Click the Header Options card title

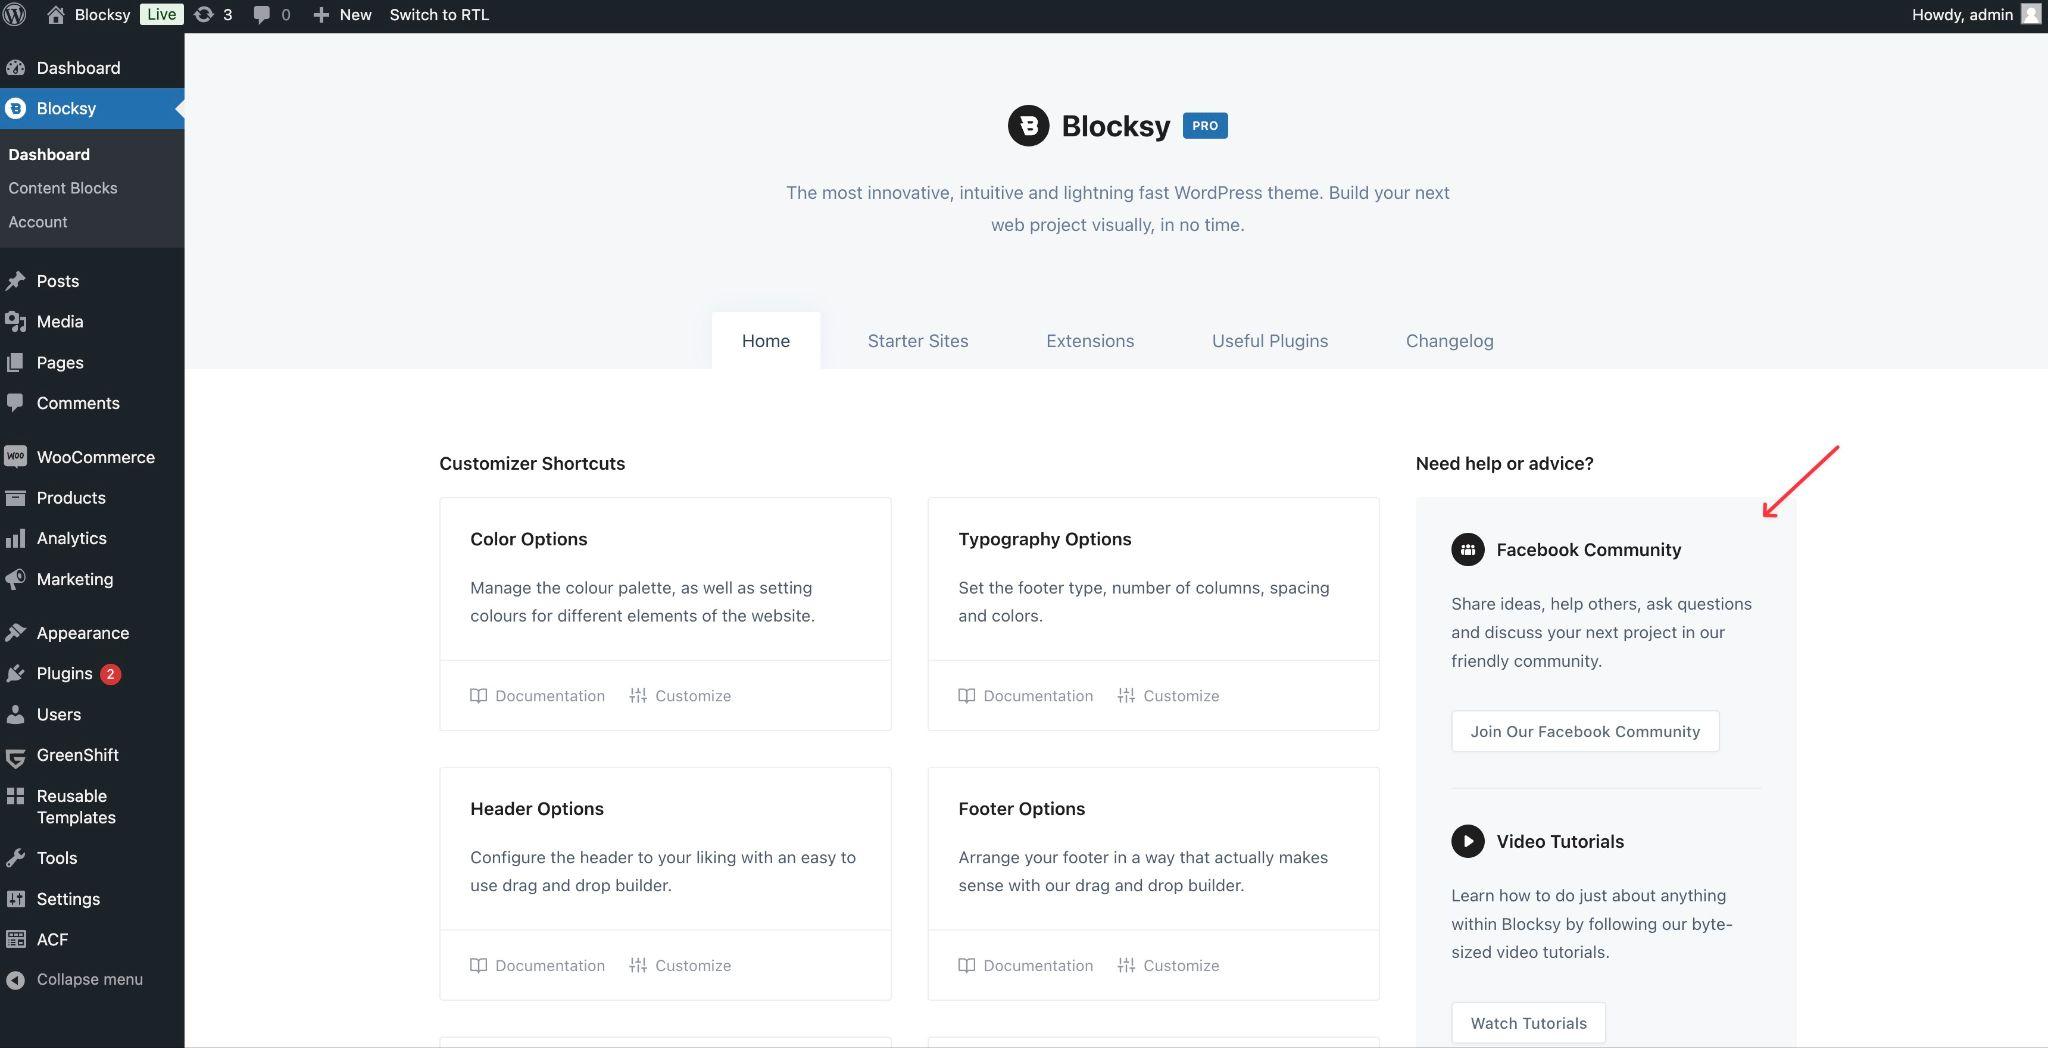pos(537,809)
